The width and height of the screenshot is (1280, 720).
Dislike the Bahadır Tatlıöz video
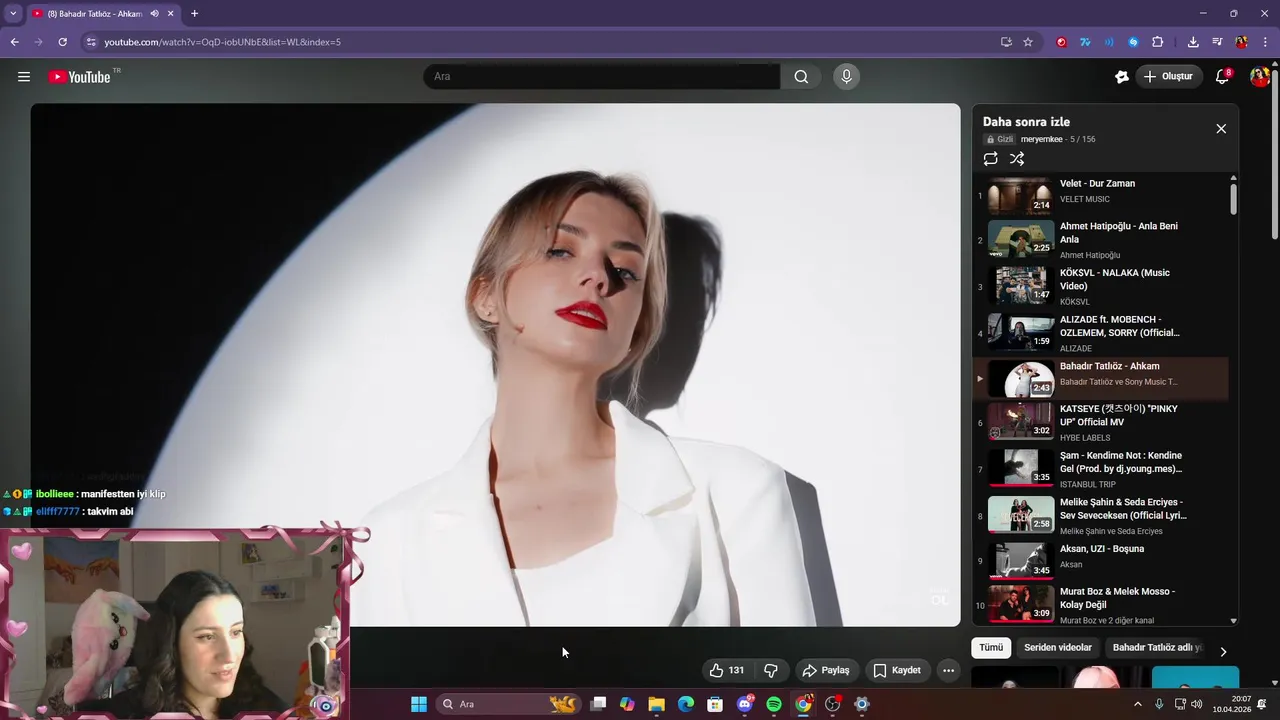click(771, 670)
